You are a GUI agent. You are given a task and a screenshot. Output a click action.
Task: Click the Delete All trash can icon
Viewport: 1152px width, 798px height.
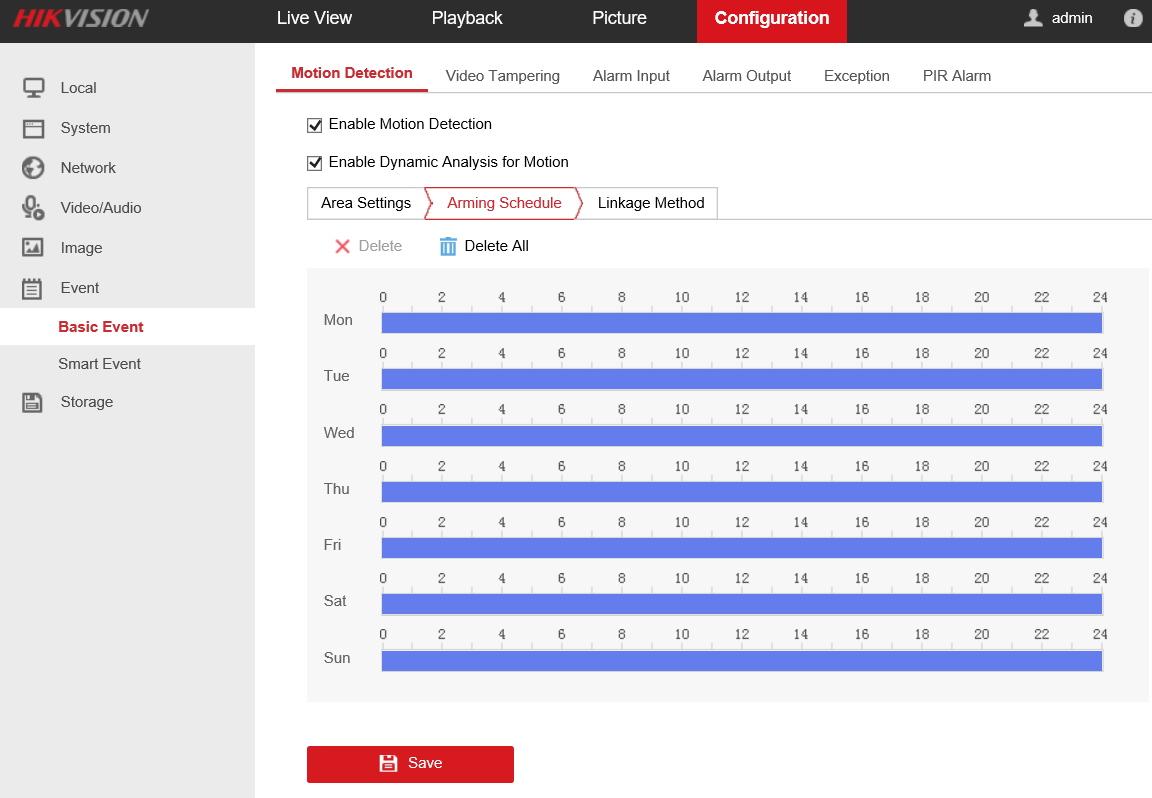(448, 246)
